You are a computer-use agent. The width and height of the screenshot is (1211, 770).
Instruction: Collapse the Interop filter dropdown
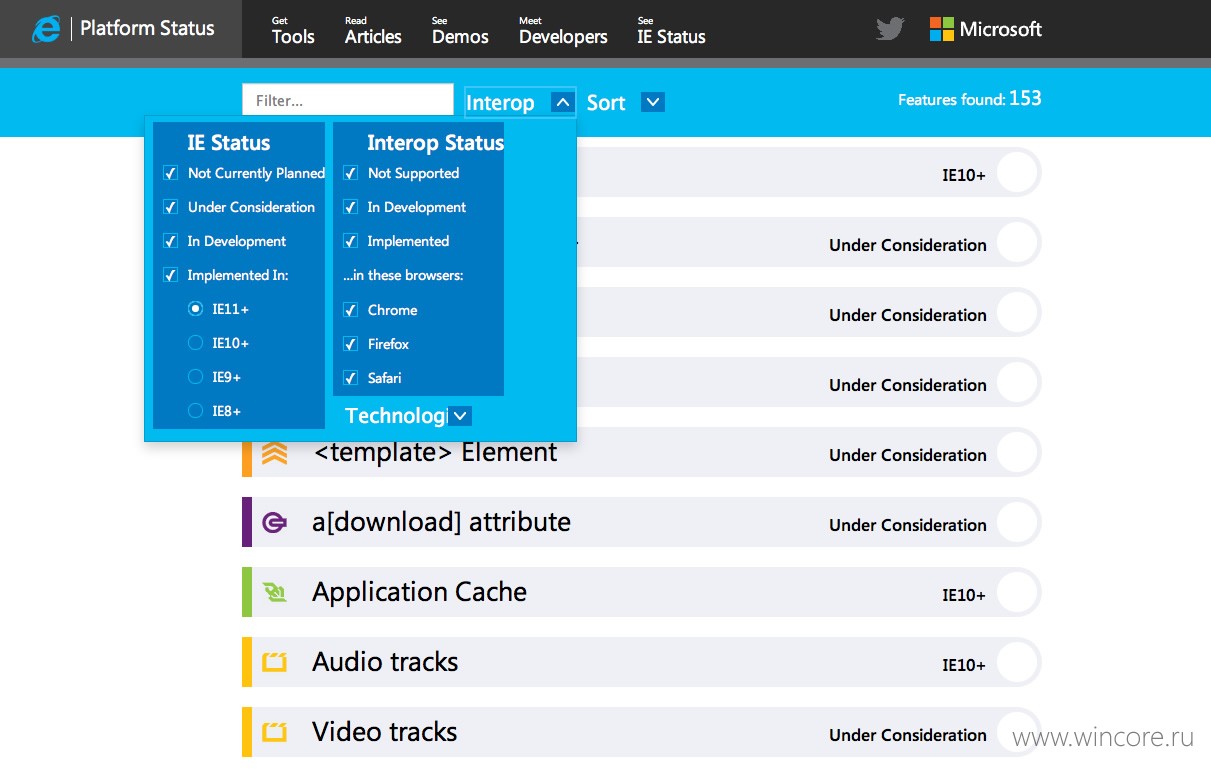[x=563, y=102]
